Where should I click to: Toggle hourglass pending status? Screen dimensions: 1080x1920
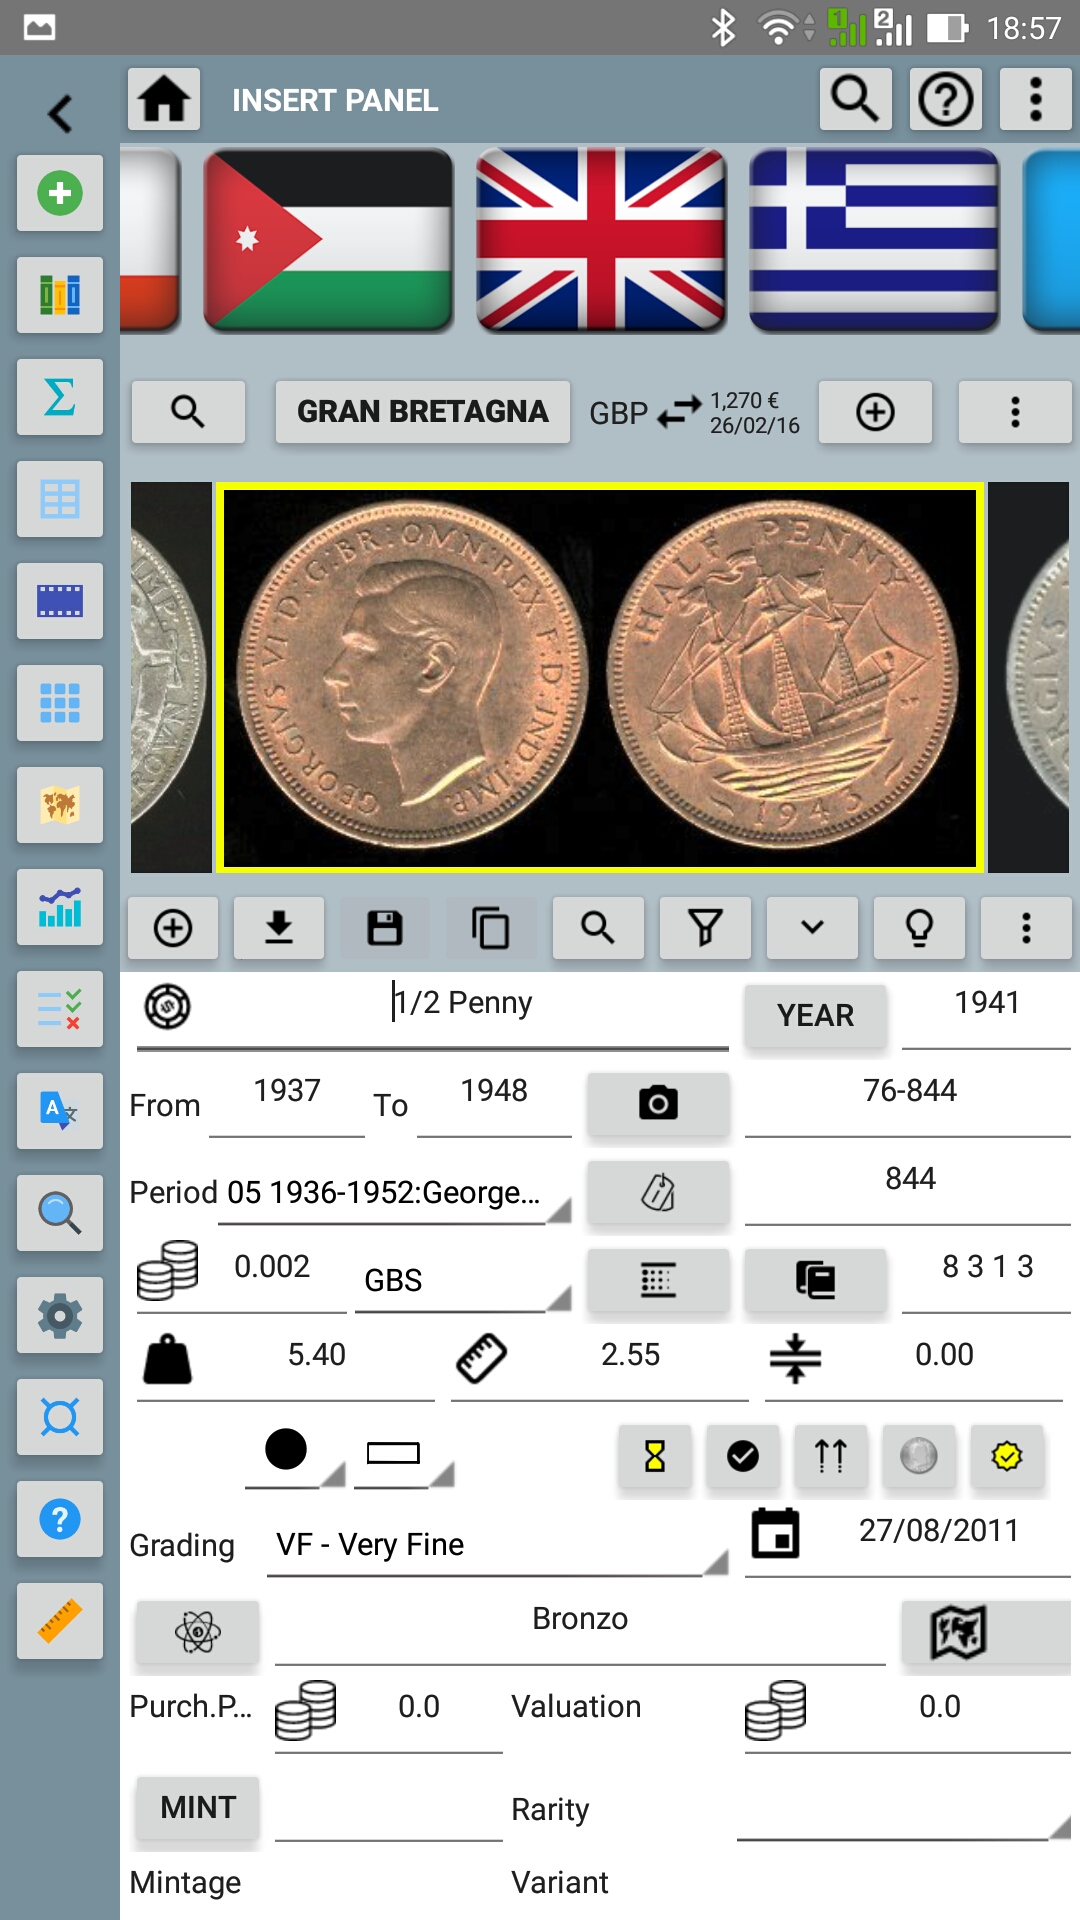655,1456
